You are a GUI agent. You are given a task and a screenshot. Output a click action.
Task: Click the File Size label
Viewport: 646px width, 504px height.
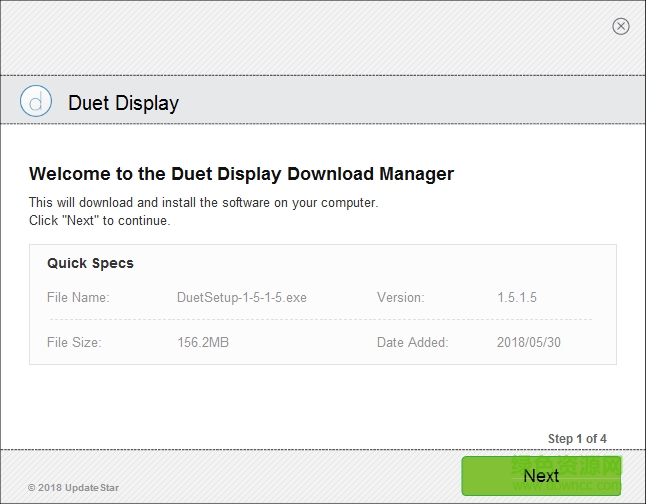tap(74, 342)
